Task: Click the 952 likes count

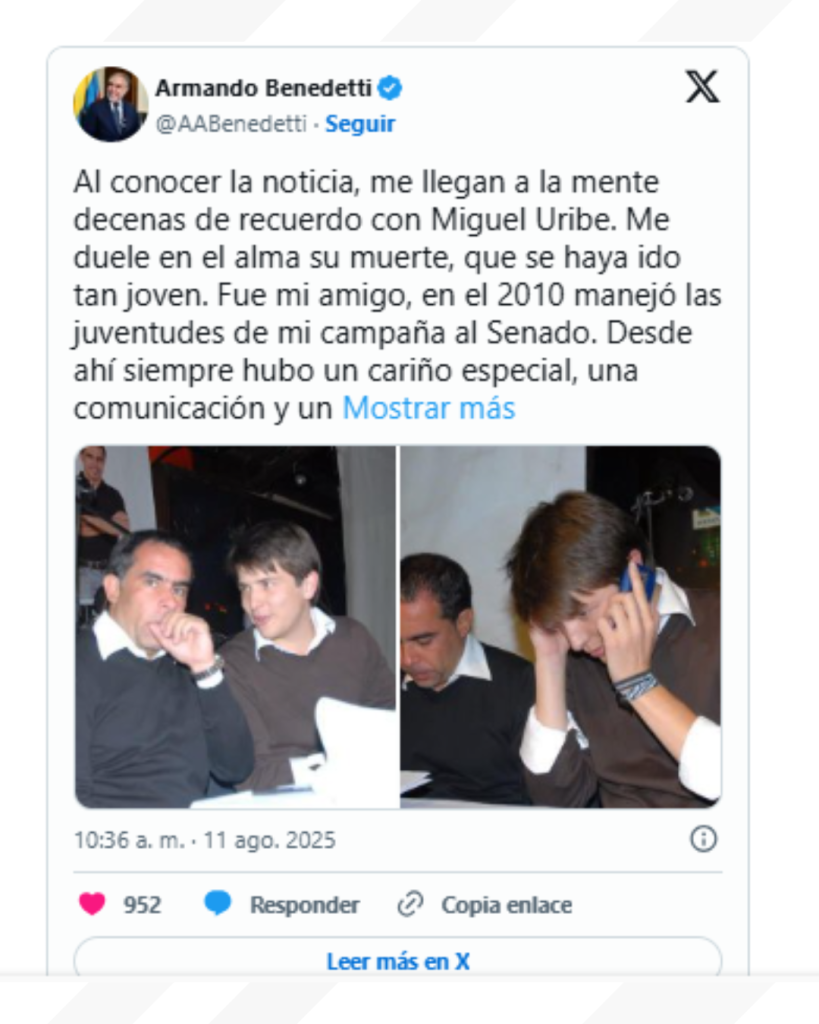Action: 142,904
